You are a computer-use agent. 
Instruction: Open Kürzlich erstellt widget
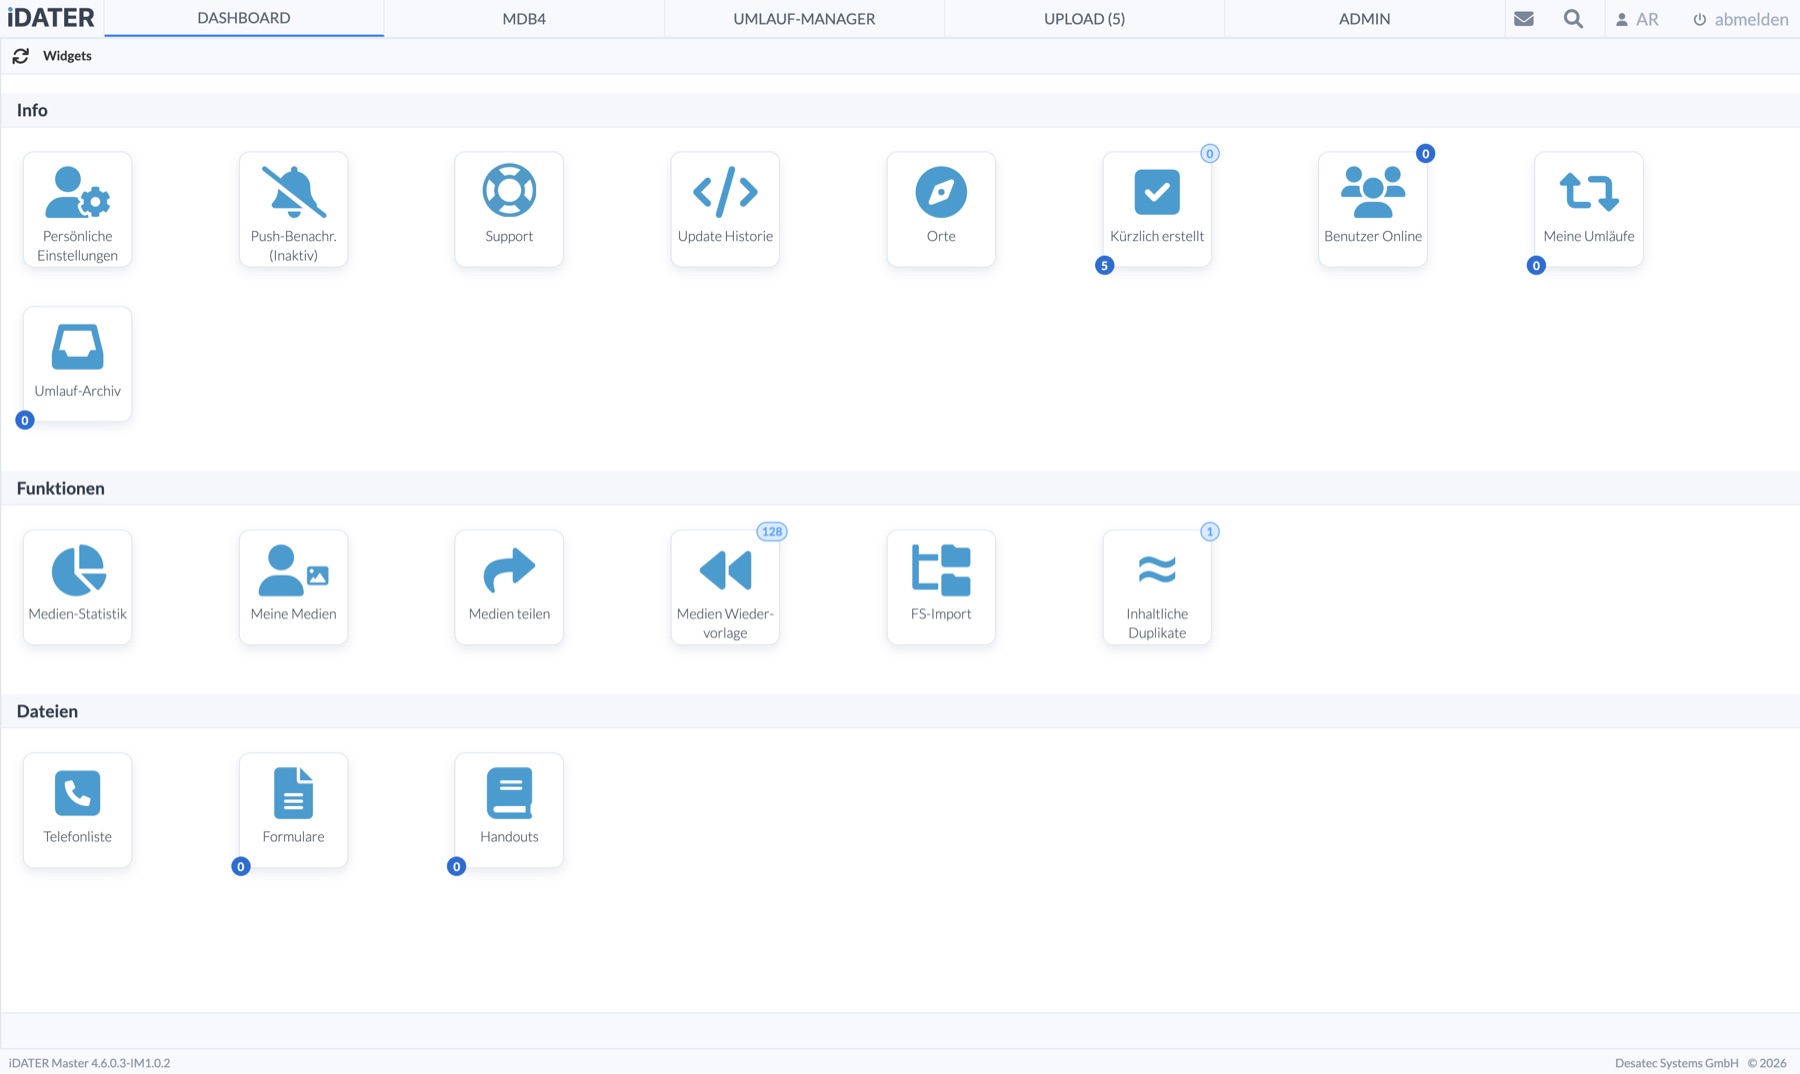pyautogui.click(x=1157, y=209)
